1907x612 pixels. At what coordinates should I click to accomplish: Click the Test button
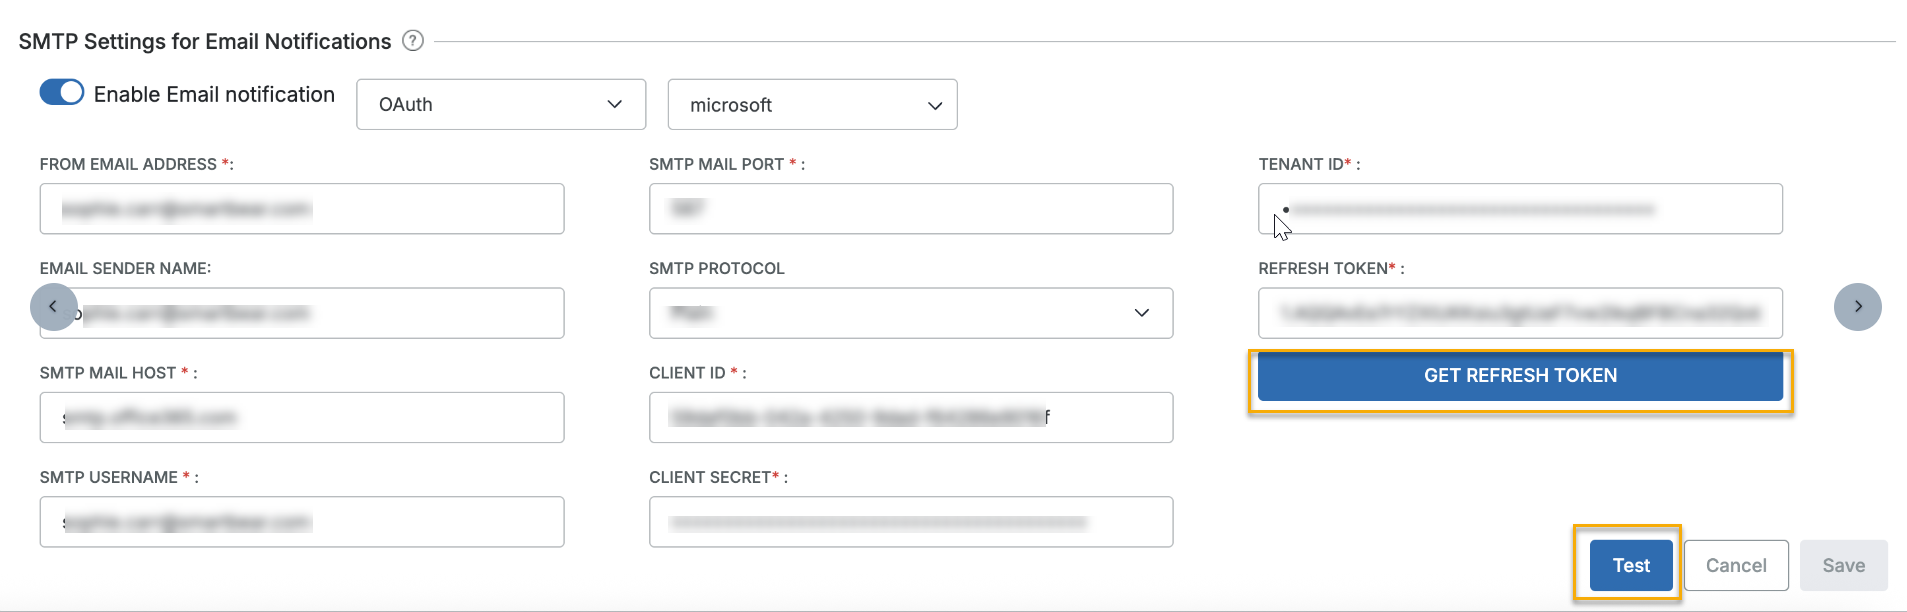[x=1630, y=564]
